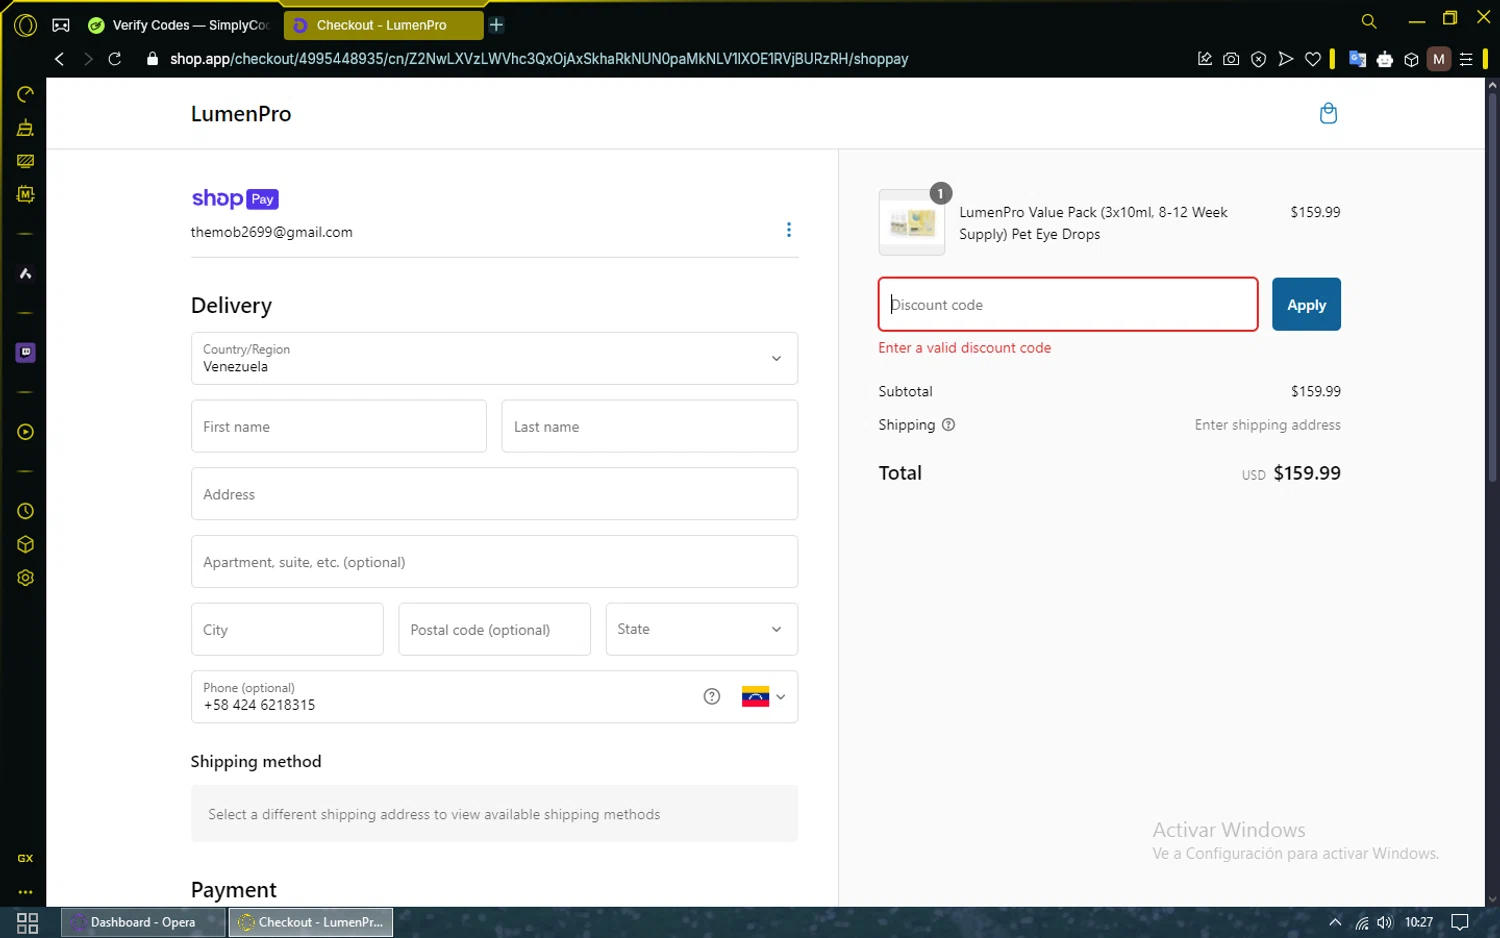Open Settings gear icon in the sidebar
1500x938 pixels.
click(26, 578)
